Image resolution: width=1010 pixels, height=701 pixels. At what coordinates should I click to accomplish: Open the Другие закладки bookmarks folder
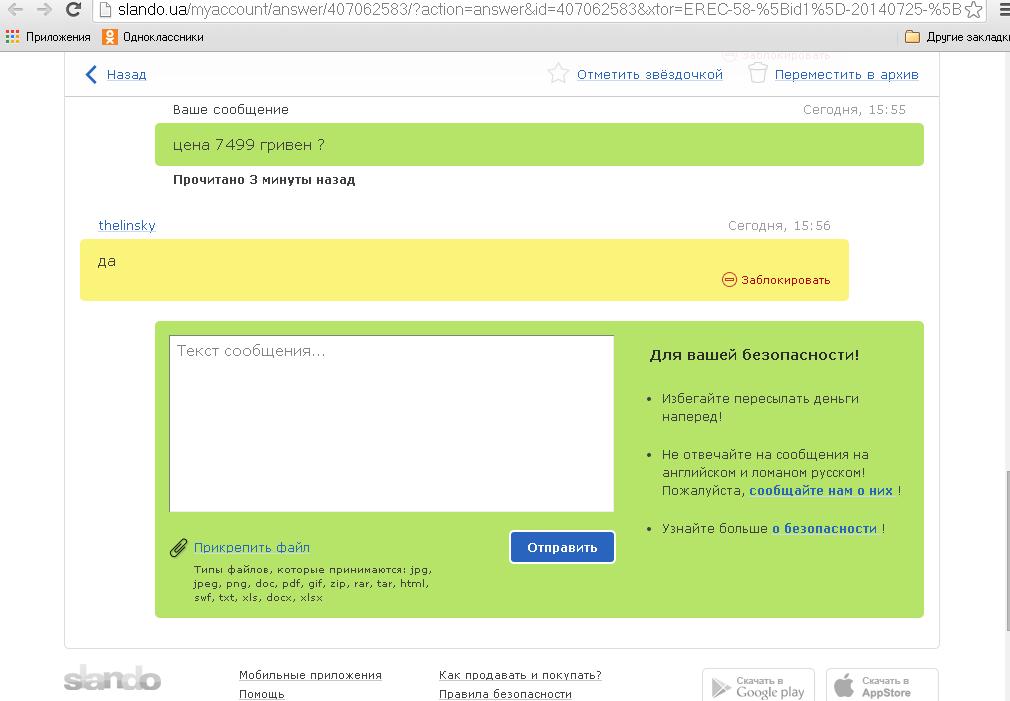tap(956, 37)
